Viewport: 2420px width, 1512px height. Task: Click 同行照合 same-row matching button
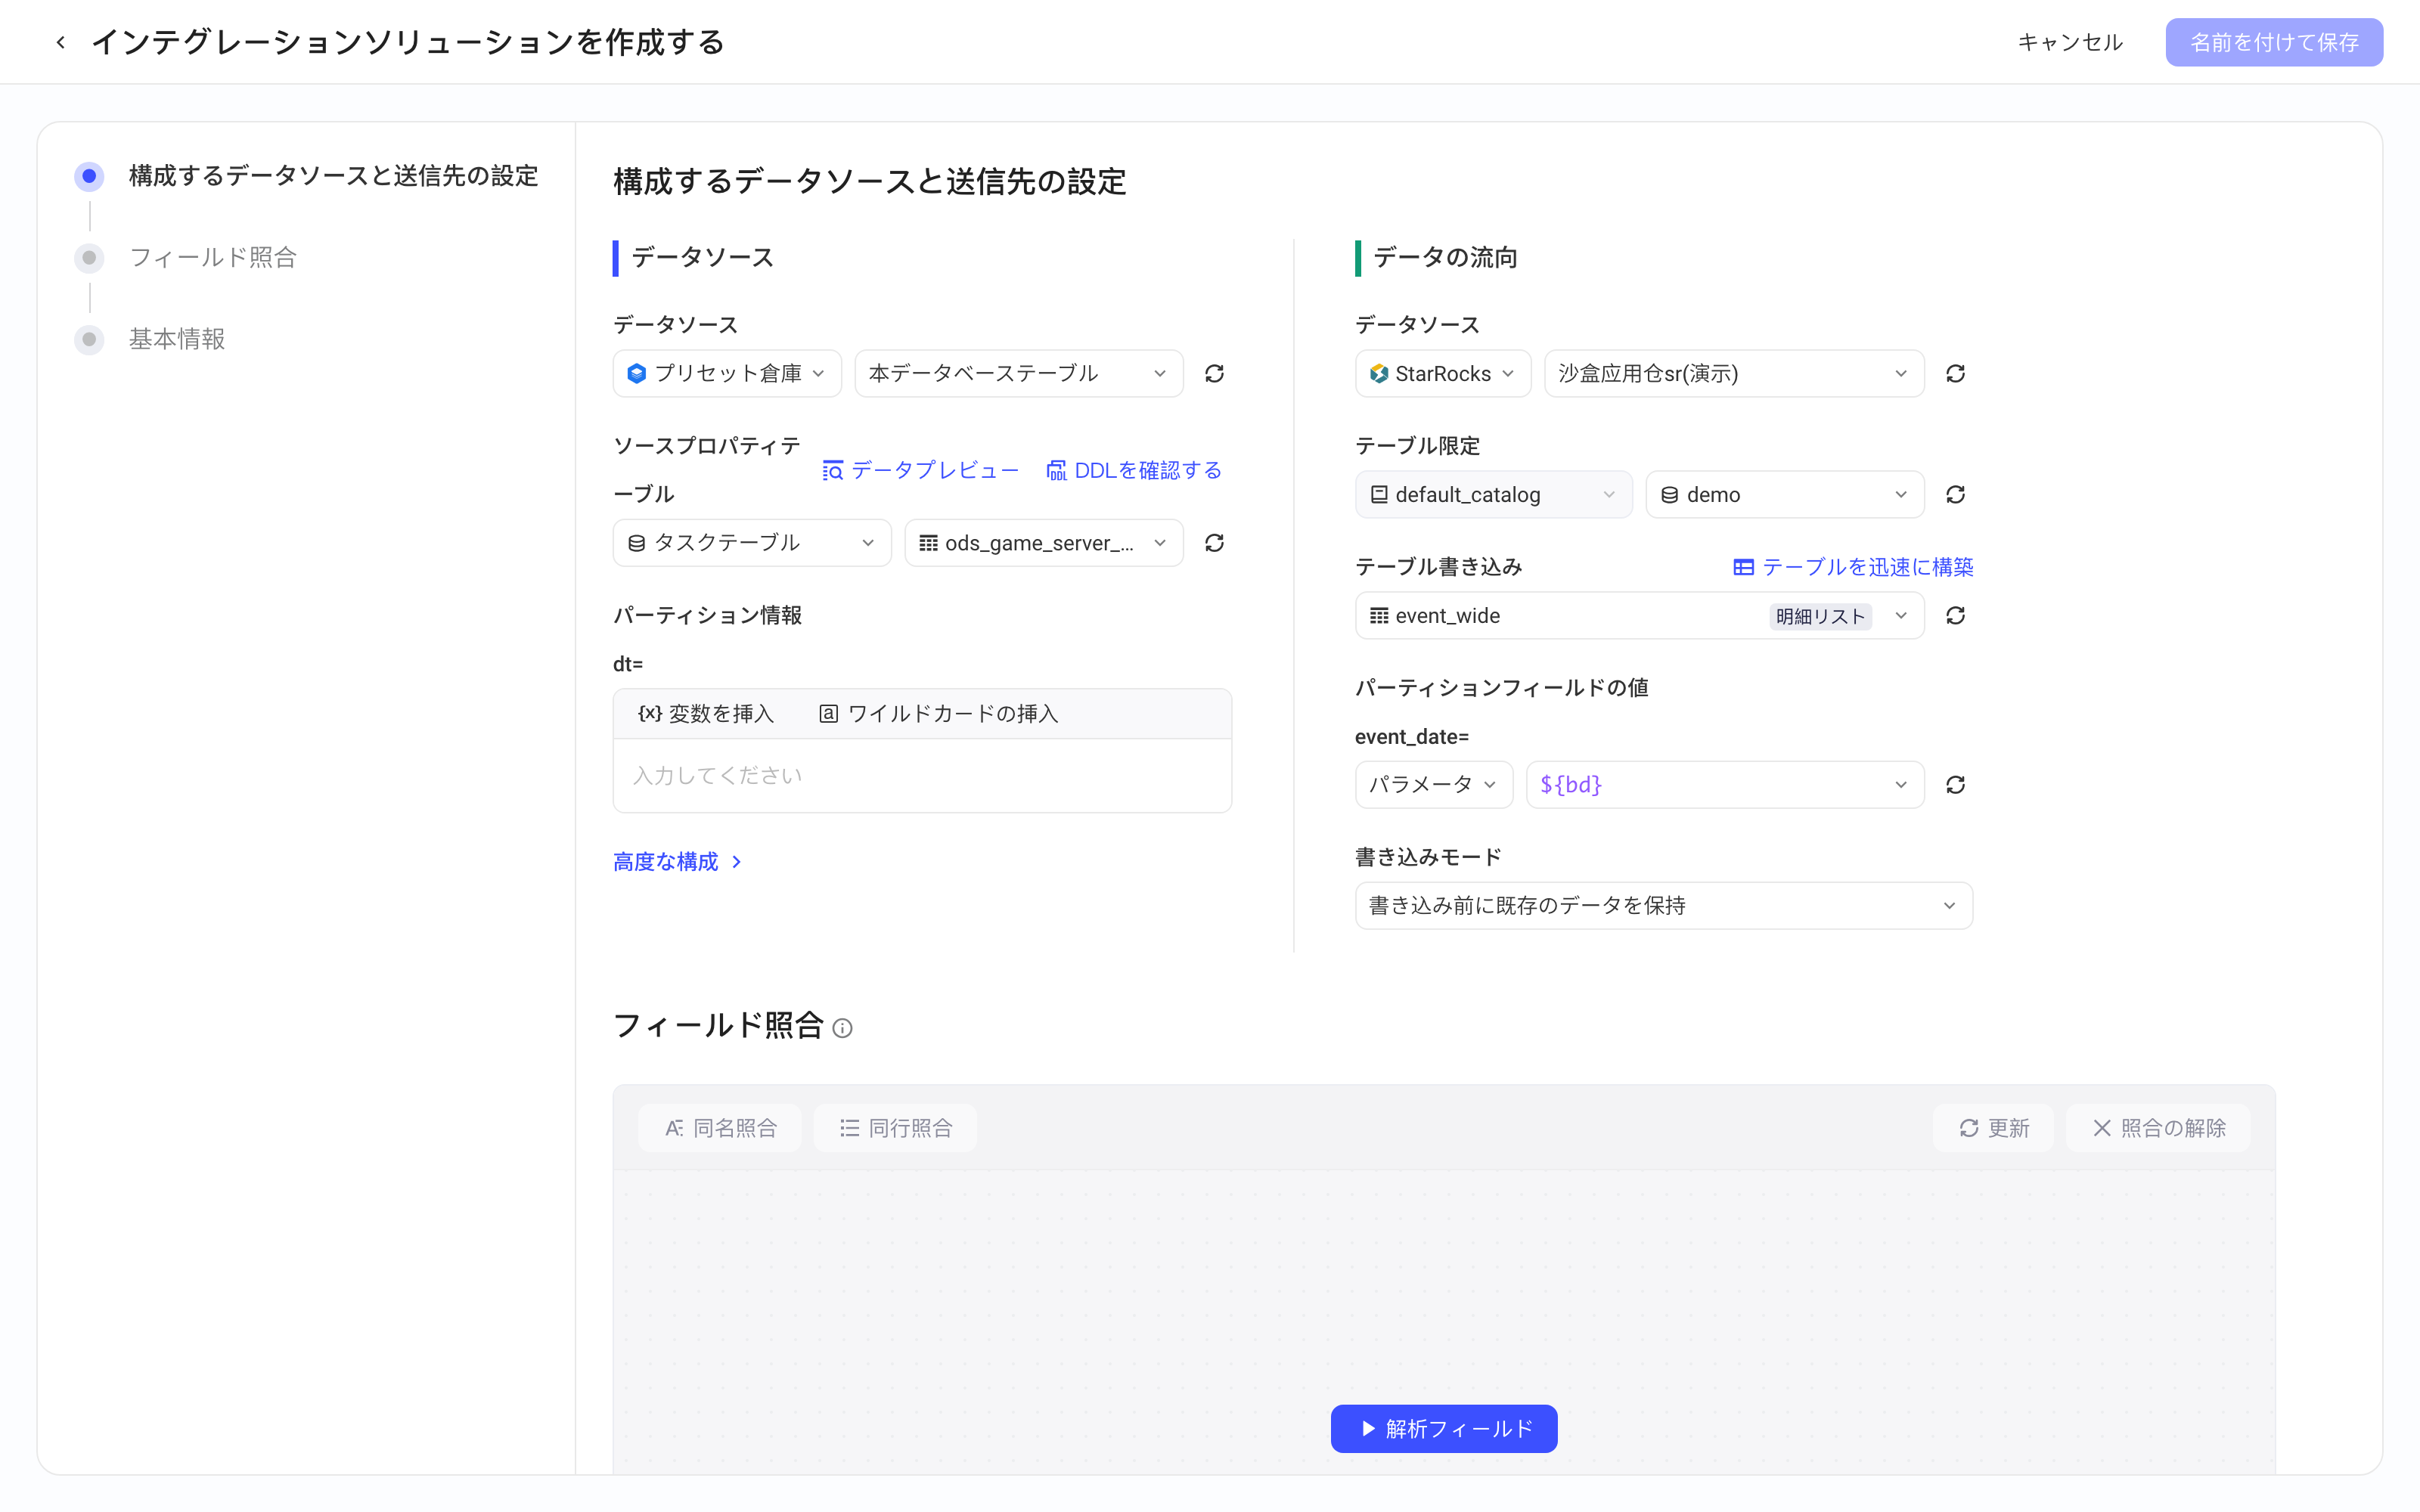pyautogui.click(x=895, y=1128)
